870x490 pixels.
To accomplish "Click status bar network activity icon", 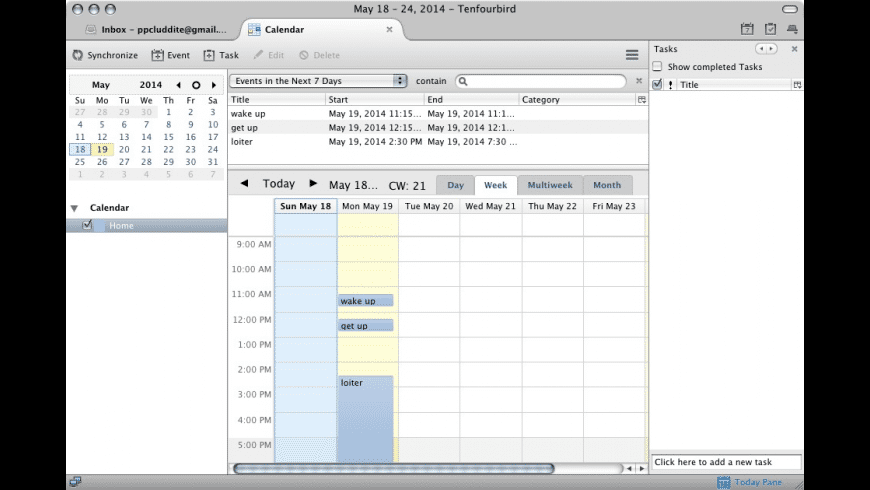I will coord(75,482).
